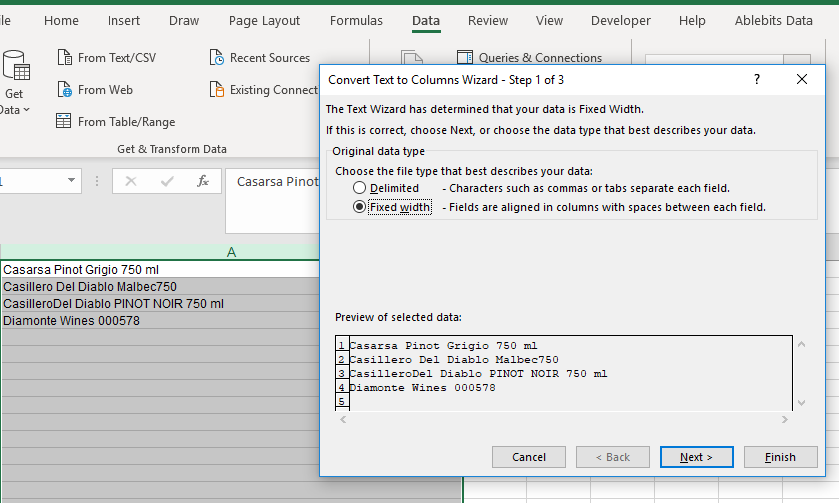The image size is (839, 503).
Task: Click the Finish button in wizard
Action: pyautogui.click(x=781, y=457)
